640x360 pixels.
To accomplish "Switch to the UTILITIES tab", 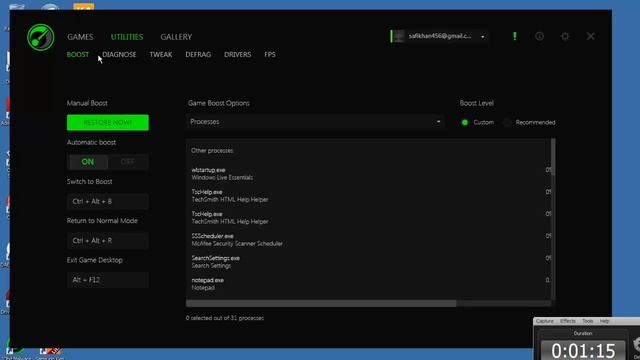I will tap(127, 37).
